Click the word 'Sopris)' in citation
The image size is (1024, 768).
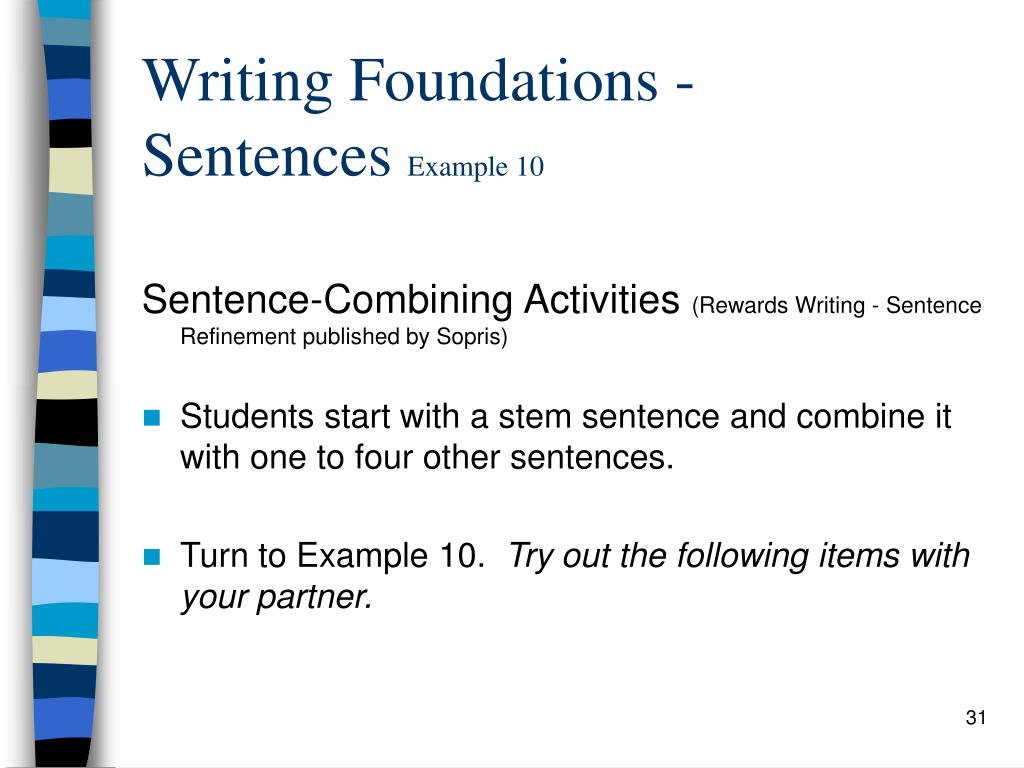(x=472, y=336)
